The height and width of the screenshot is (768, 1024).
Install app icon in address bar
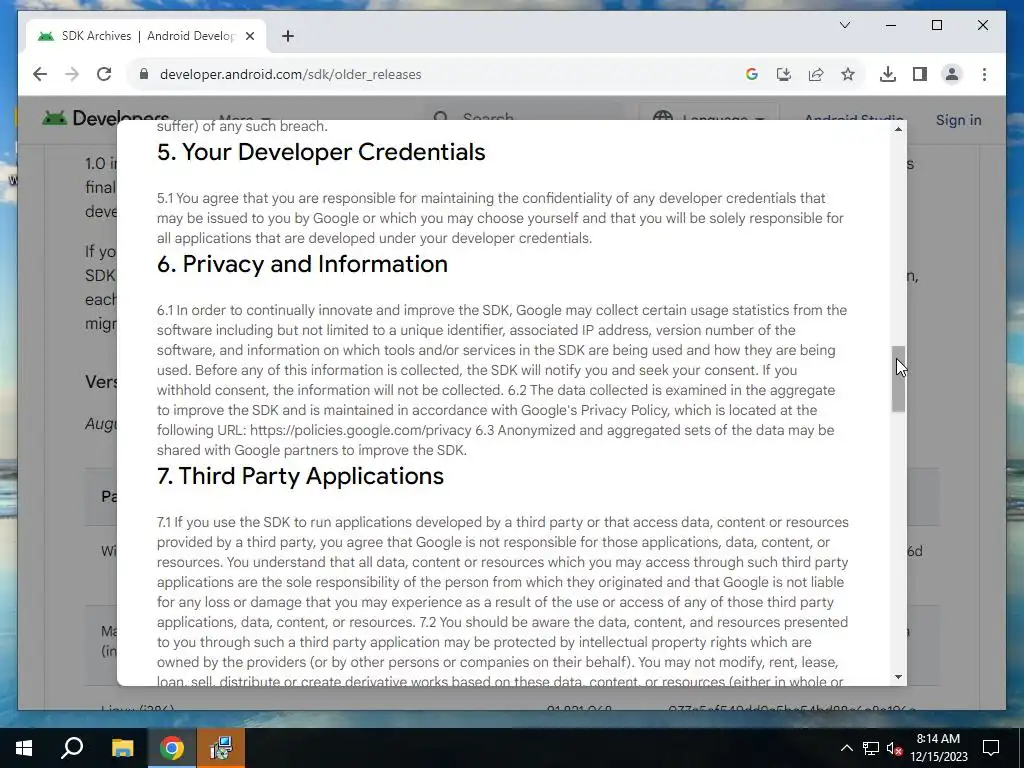(x=784, y=74)
